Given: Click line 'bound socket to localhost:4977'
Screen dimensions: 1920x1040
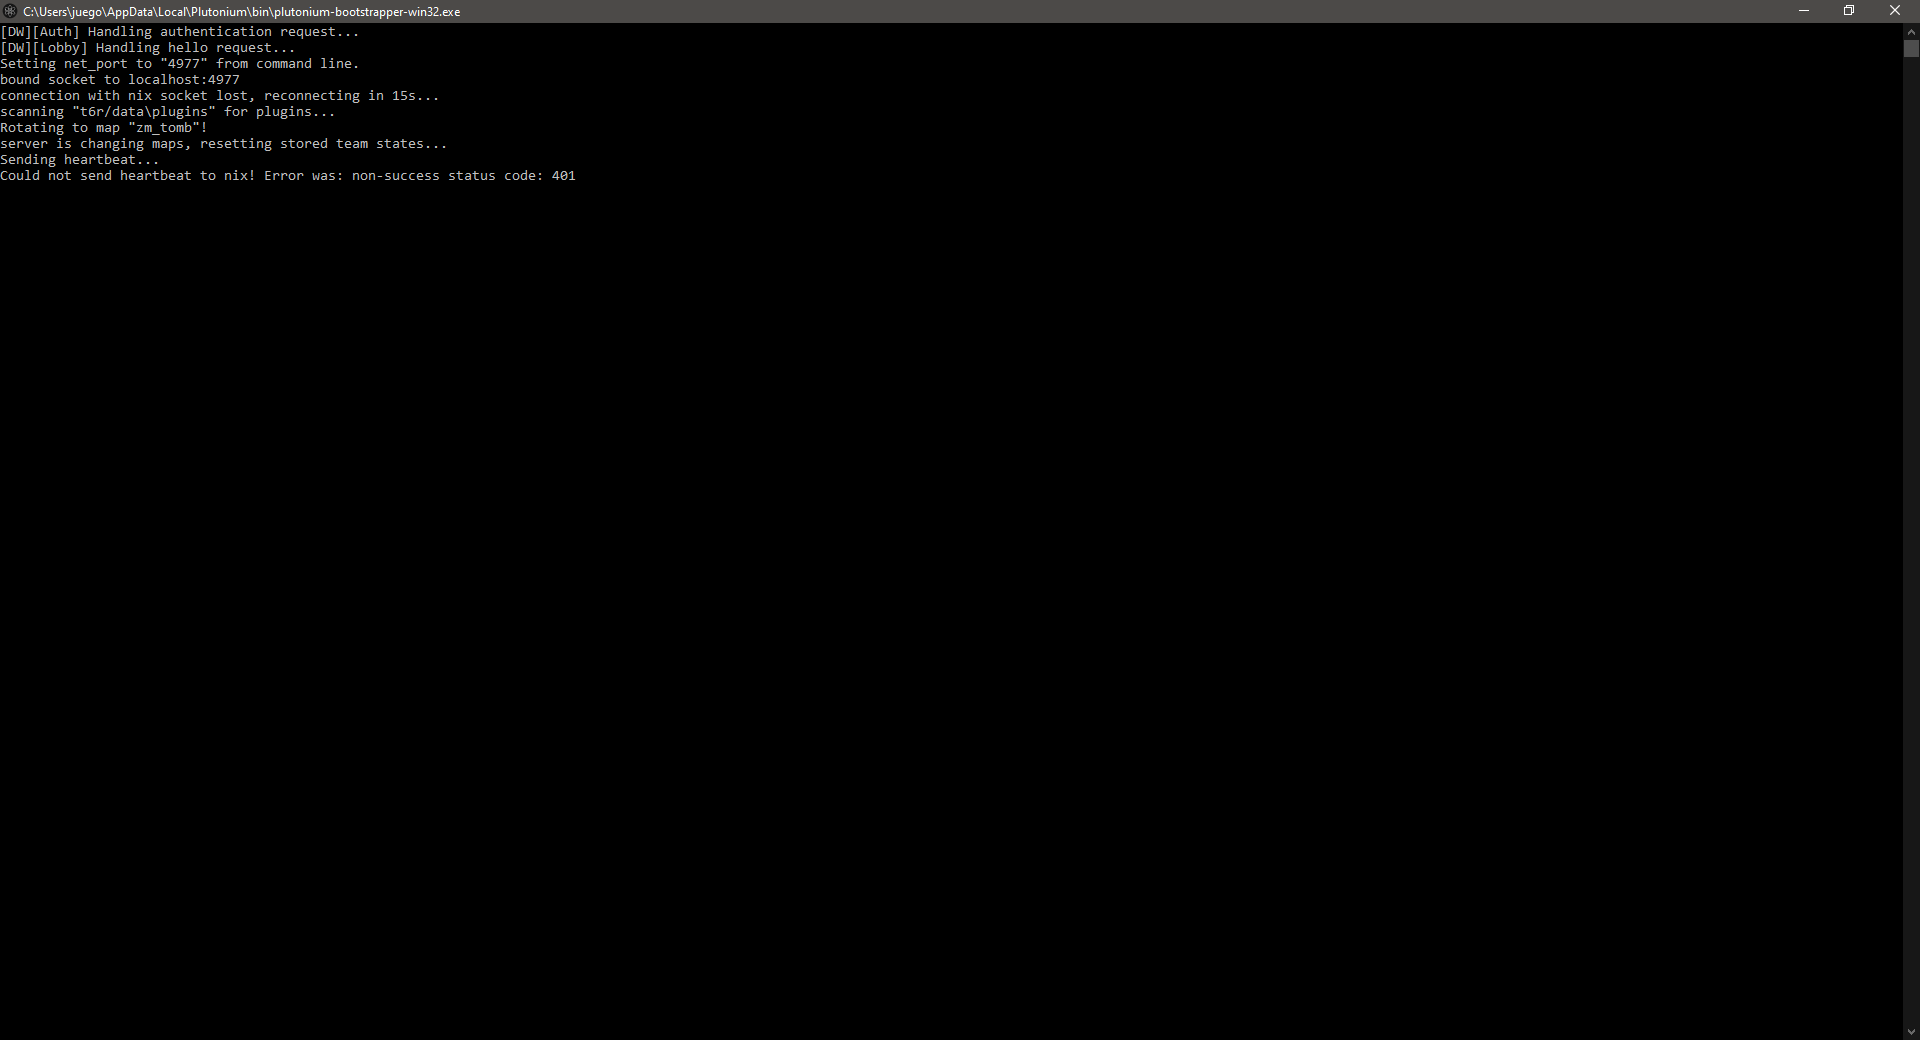Looking at the screenshot, I should (120, 80).
